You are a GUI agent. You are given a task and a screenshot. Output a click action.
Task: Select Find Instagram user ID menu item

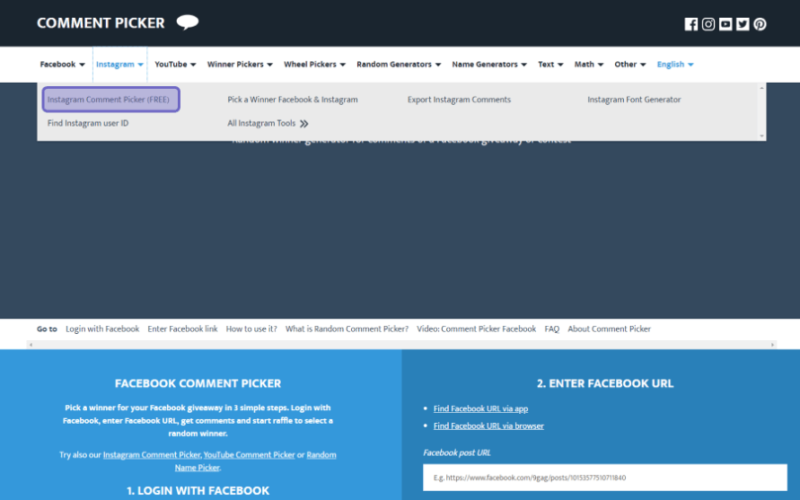(x=88, y=123)
